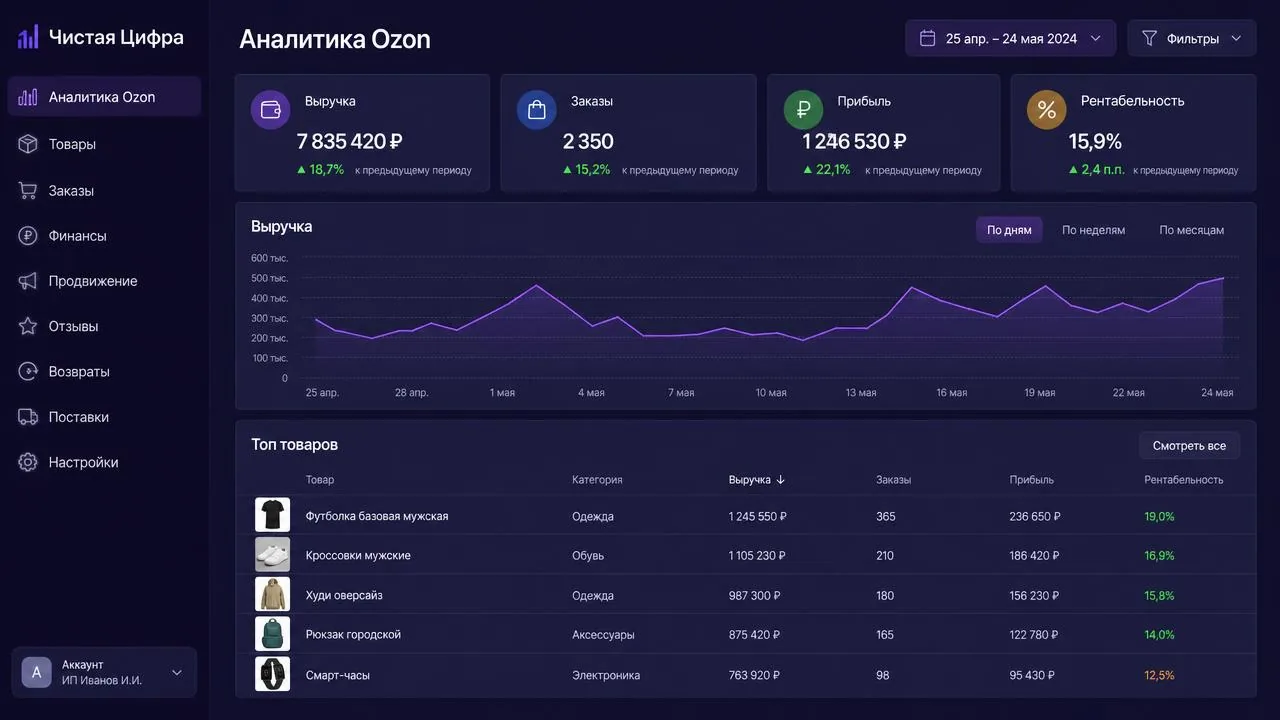Click the Рентабельность column header in the table

tap(1184, 480)
